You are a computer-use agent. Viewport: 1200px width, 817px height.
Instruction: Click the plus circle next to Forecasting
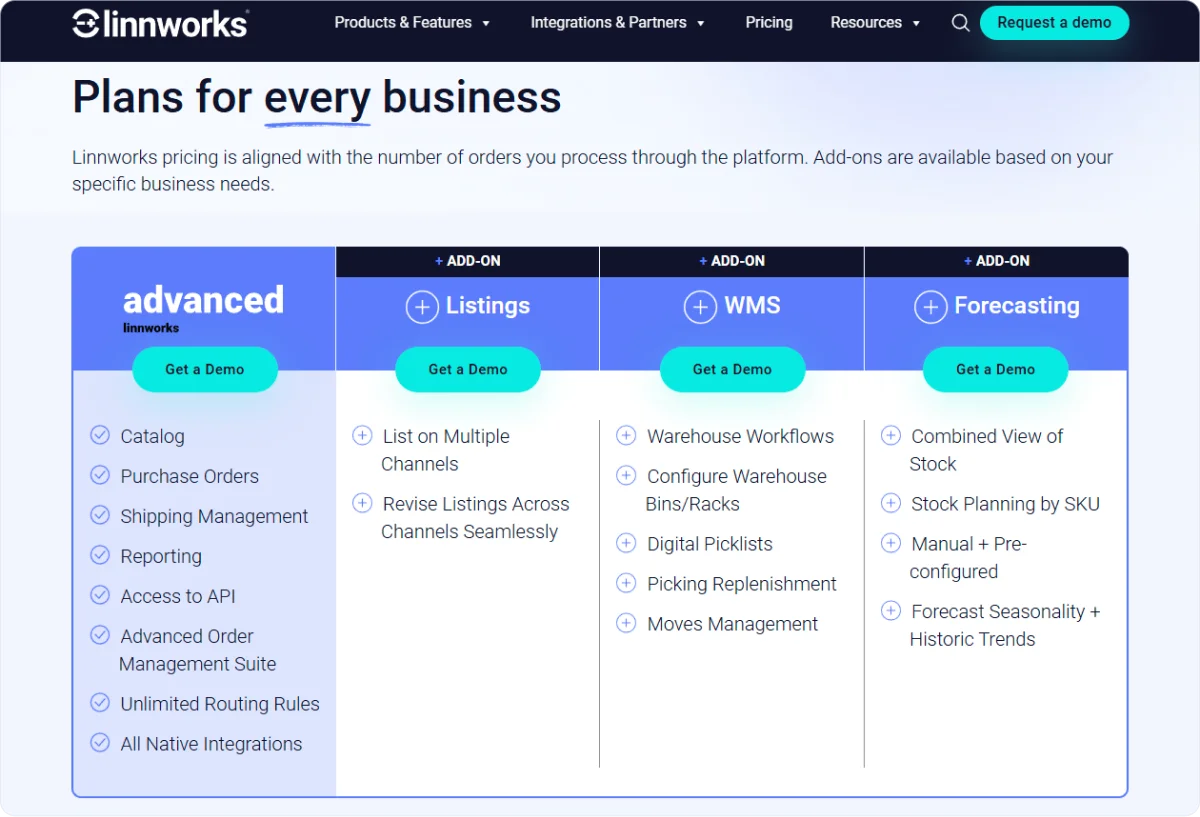click(x=931, y=307)
